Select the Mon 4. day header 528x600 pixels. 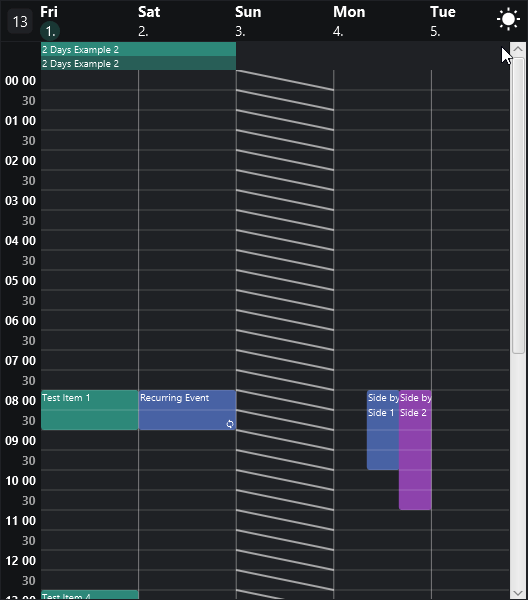(349, 21)
